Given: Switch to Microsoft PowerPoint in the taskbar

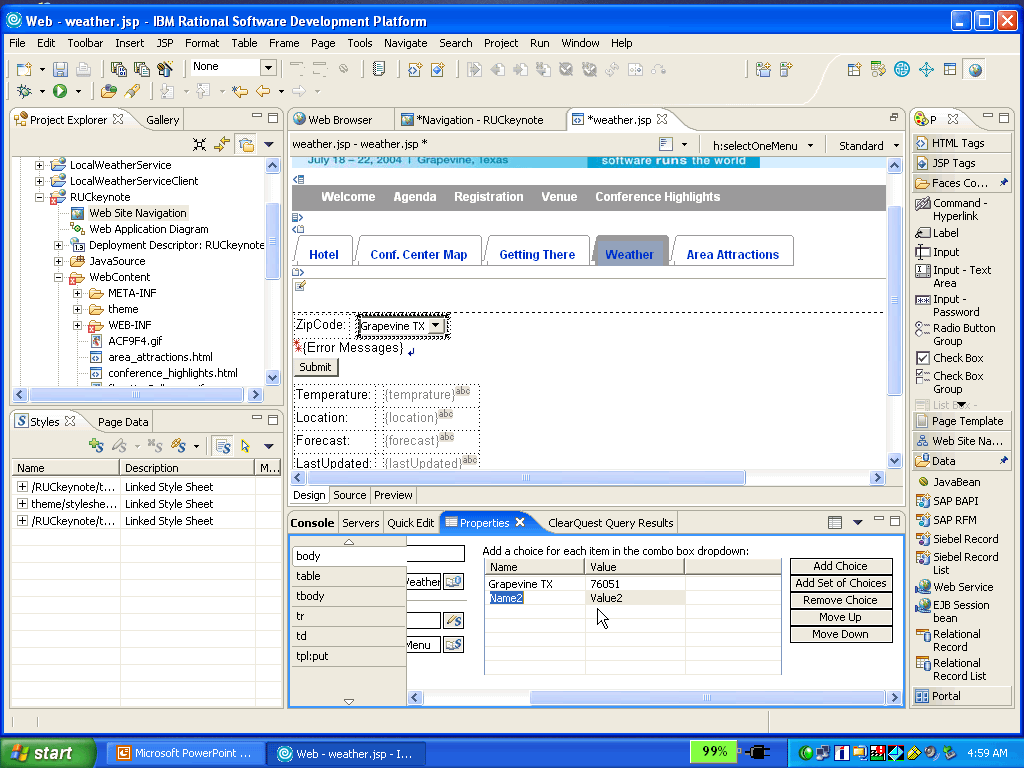Looking at the screenshot, I should 185,753.
